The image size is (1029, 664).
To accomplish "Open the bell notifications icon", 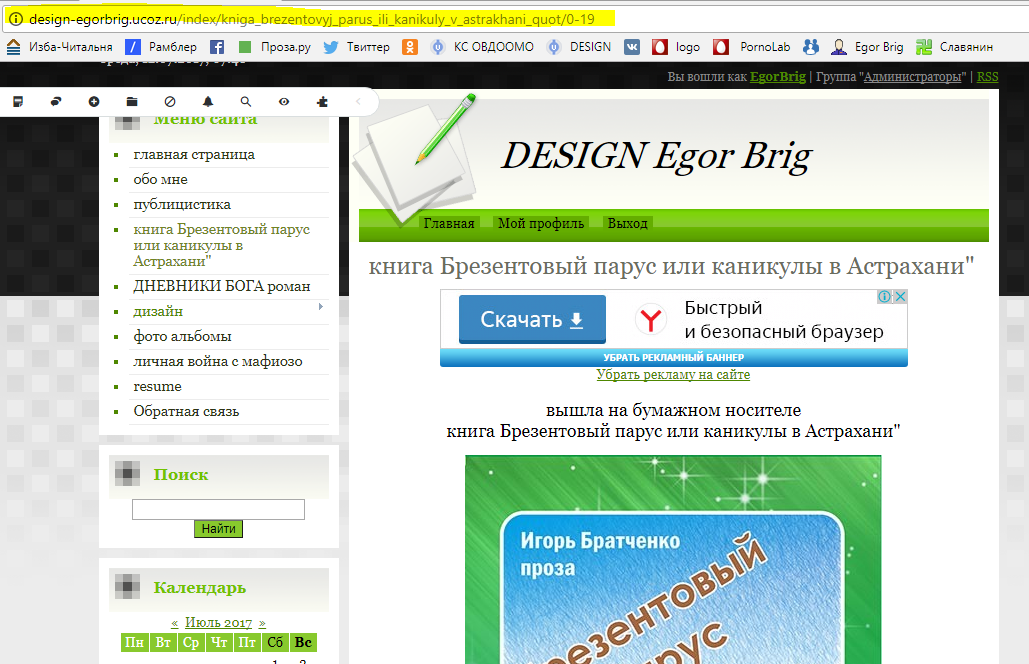I will pos(208,102).
